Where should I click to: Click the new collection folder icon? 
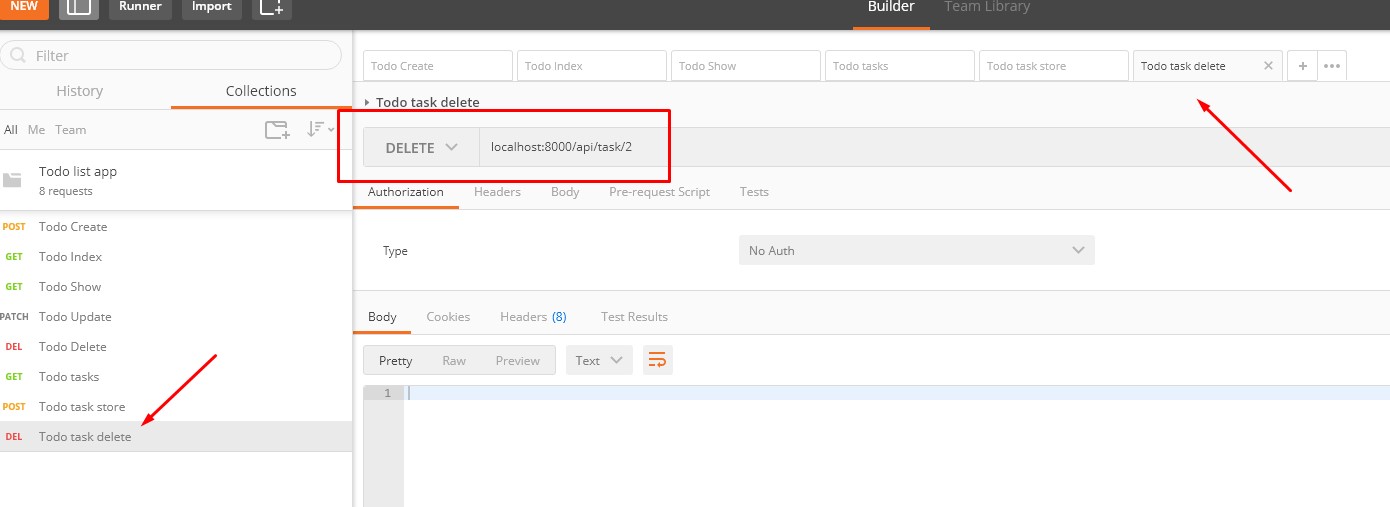(277, 129)
